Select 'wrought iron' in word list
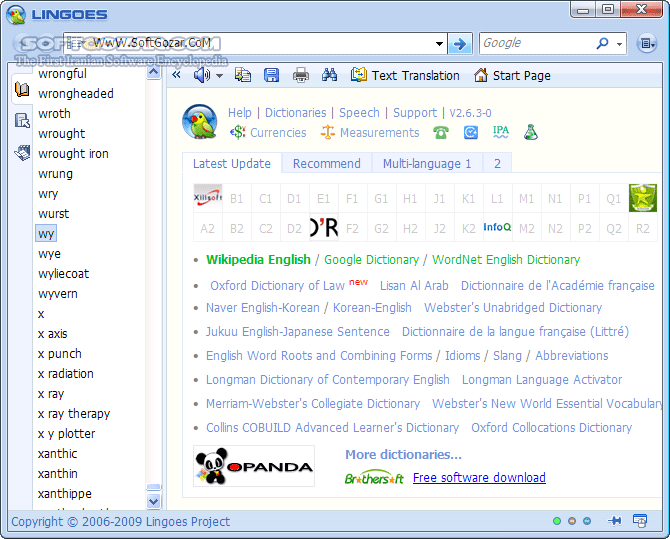 tap(73, 154)
